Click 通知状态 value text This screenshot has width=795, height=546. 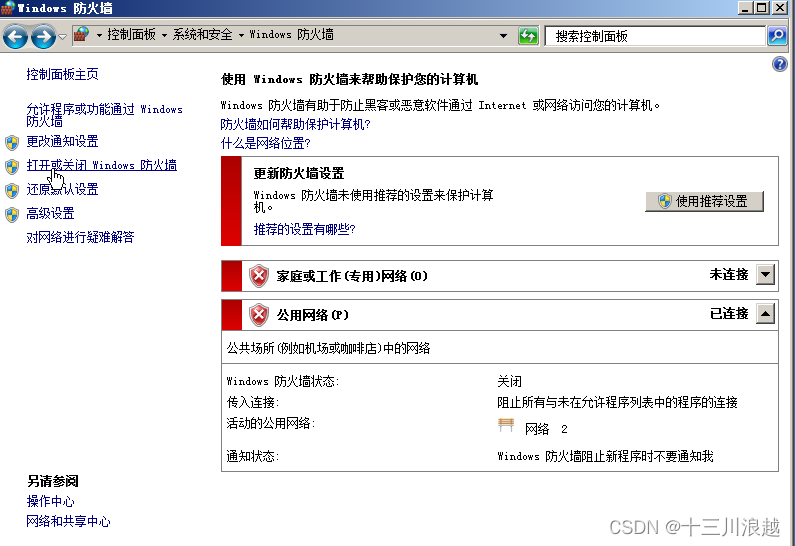point(605,456)
